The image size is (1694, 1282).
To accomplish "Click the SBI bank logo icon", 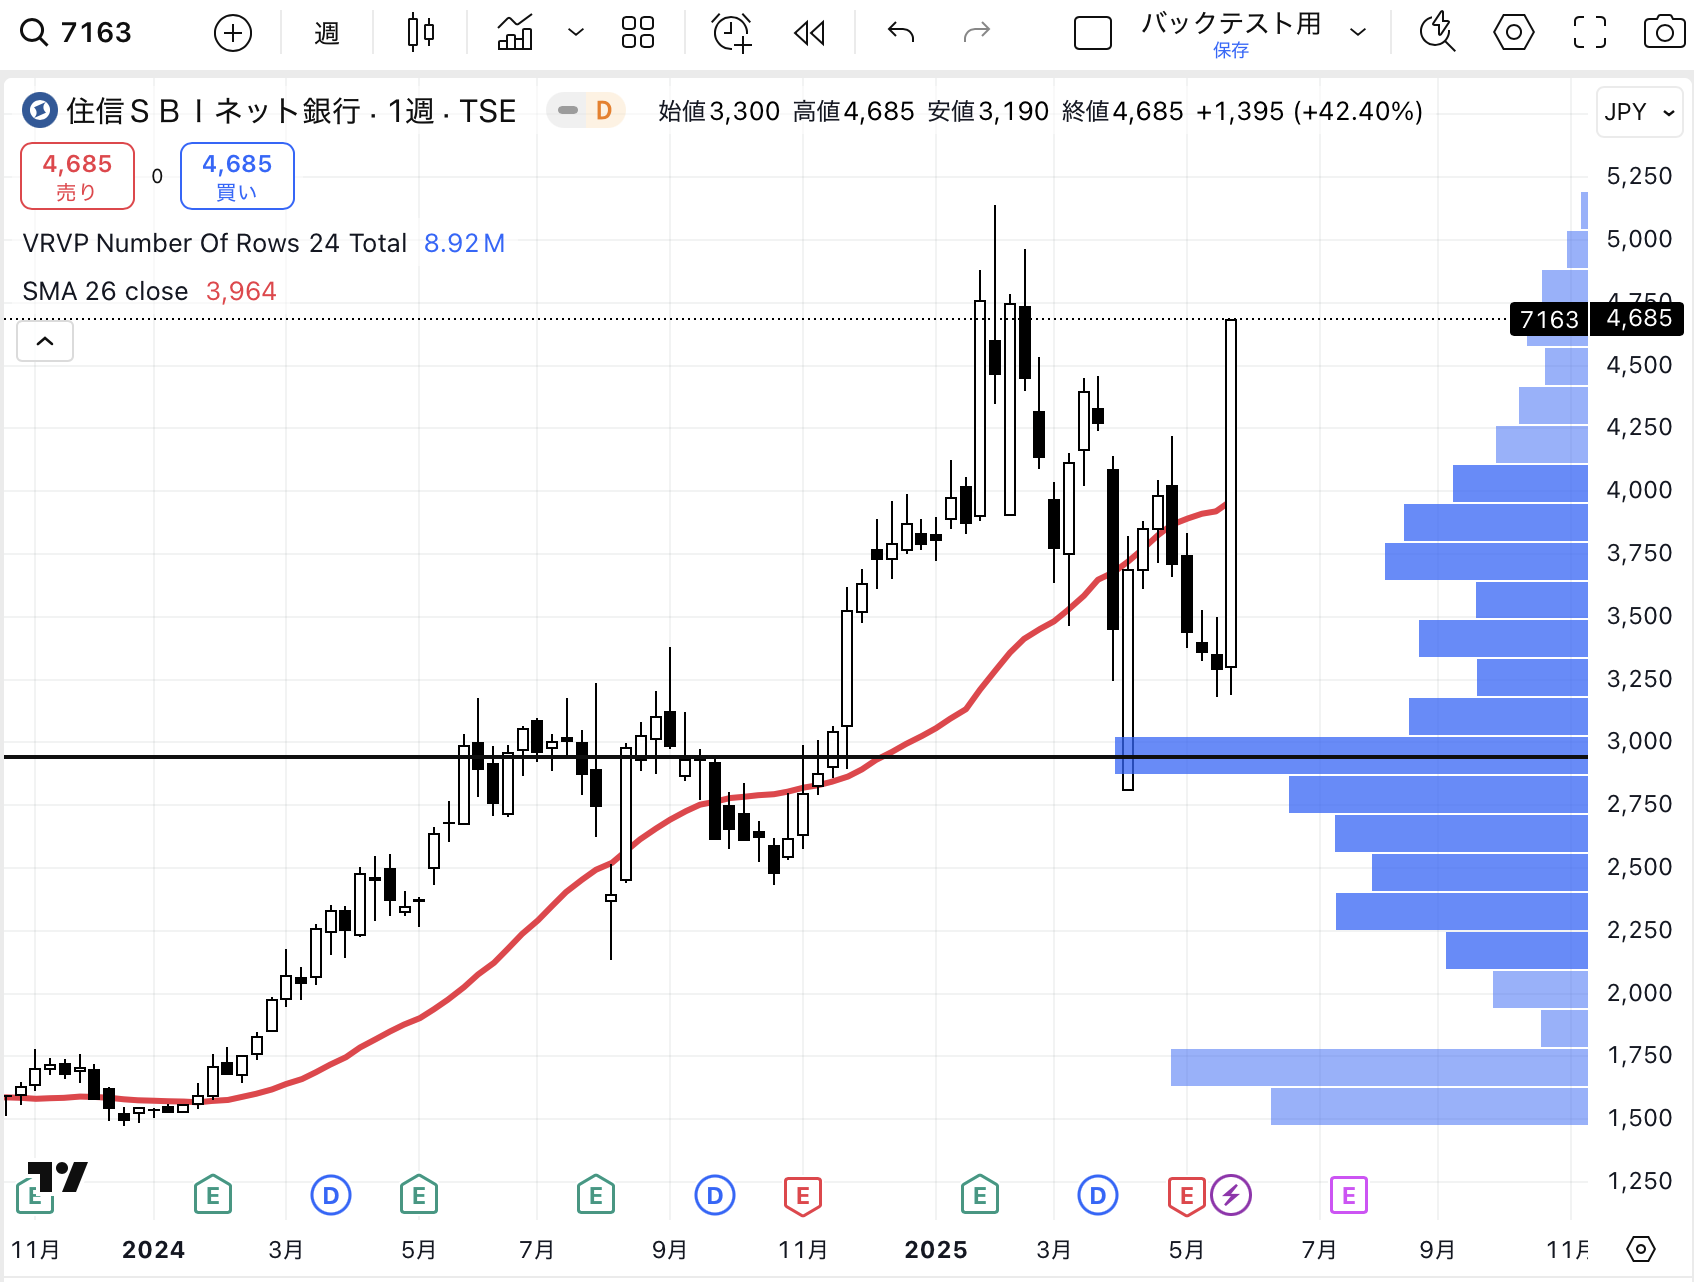I will (x=40, y=111).
